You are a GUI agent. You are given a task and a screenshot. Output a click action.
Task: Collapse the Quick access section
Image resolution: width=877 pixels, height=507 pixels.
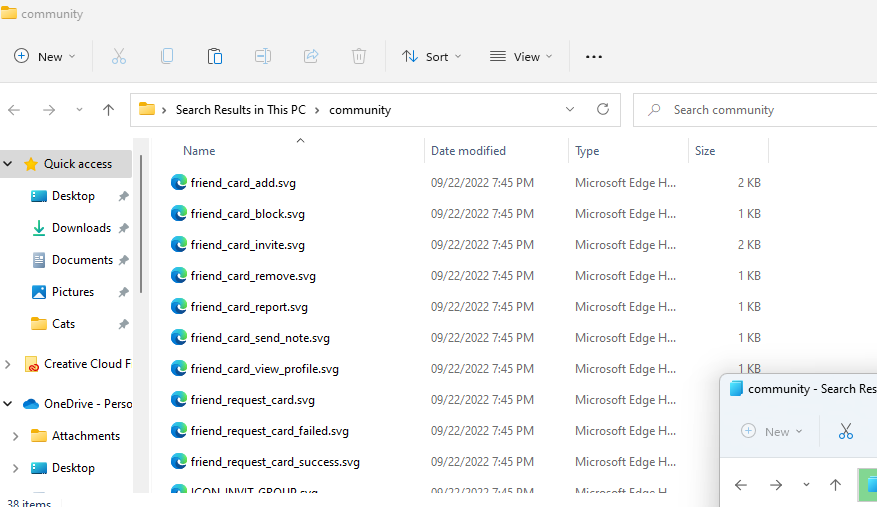9,164
